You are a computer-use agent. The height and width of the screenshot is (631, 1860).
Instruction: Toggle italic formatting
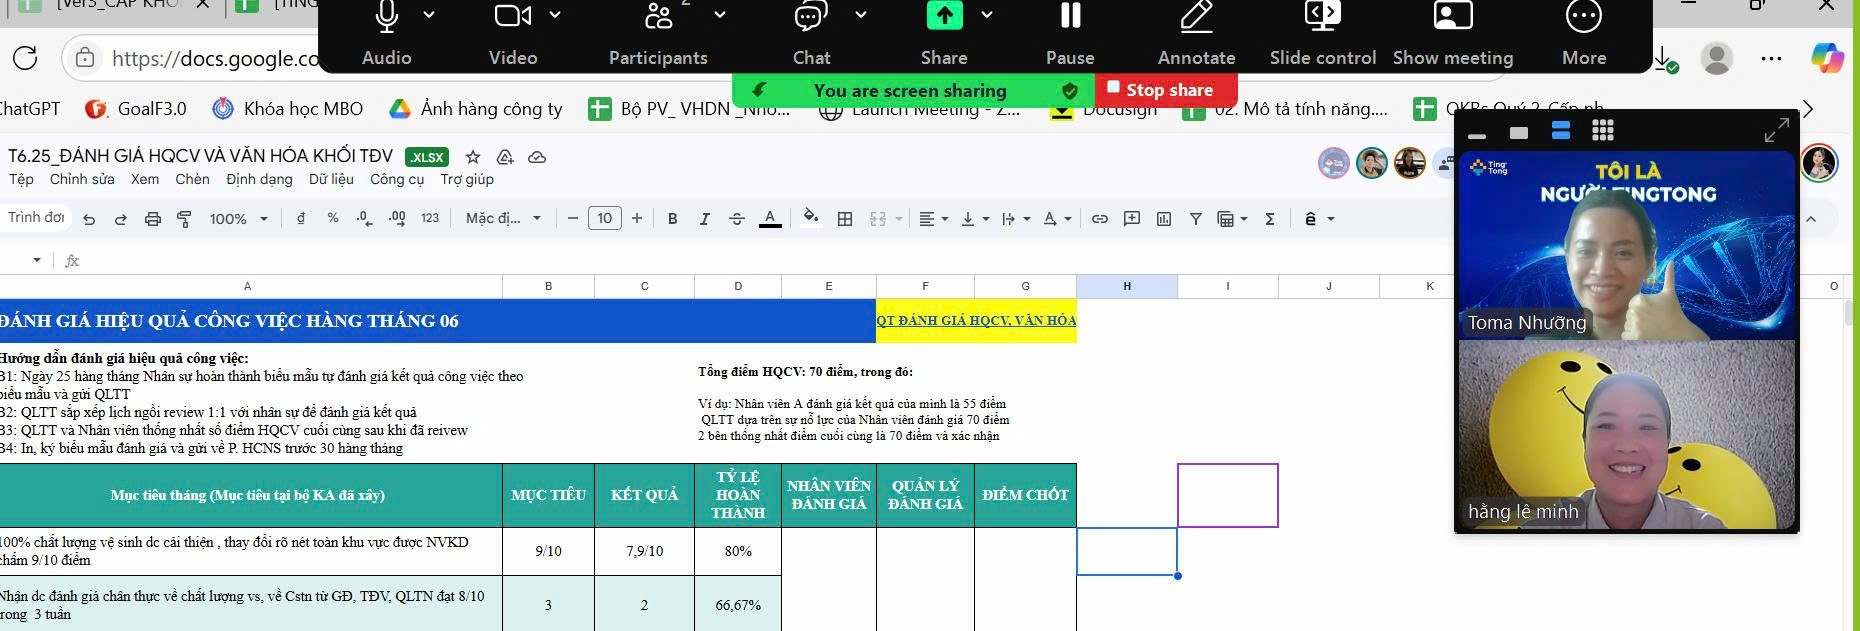coord(705,219)
